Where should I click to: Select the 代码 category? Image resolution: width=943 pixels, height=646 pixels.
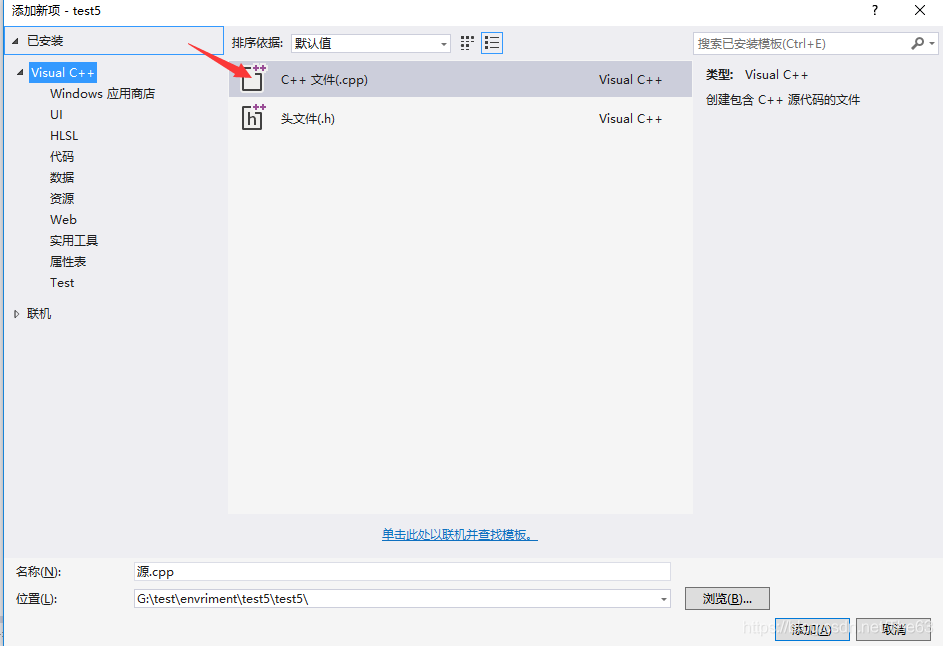(x=62, y=157)
